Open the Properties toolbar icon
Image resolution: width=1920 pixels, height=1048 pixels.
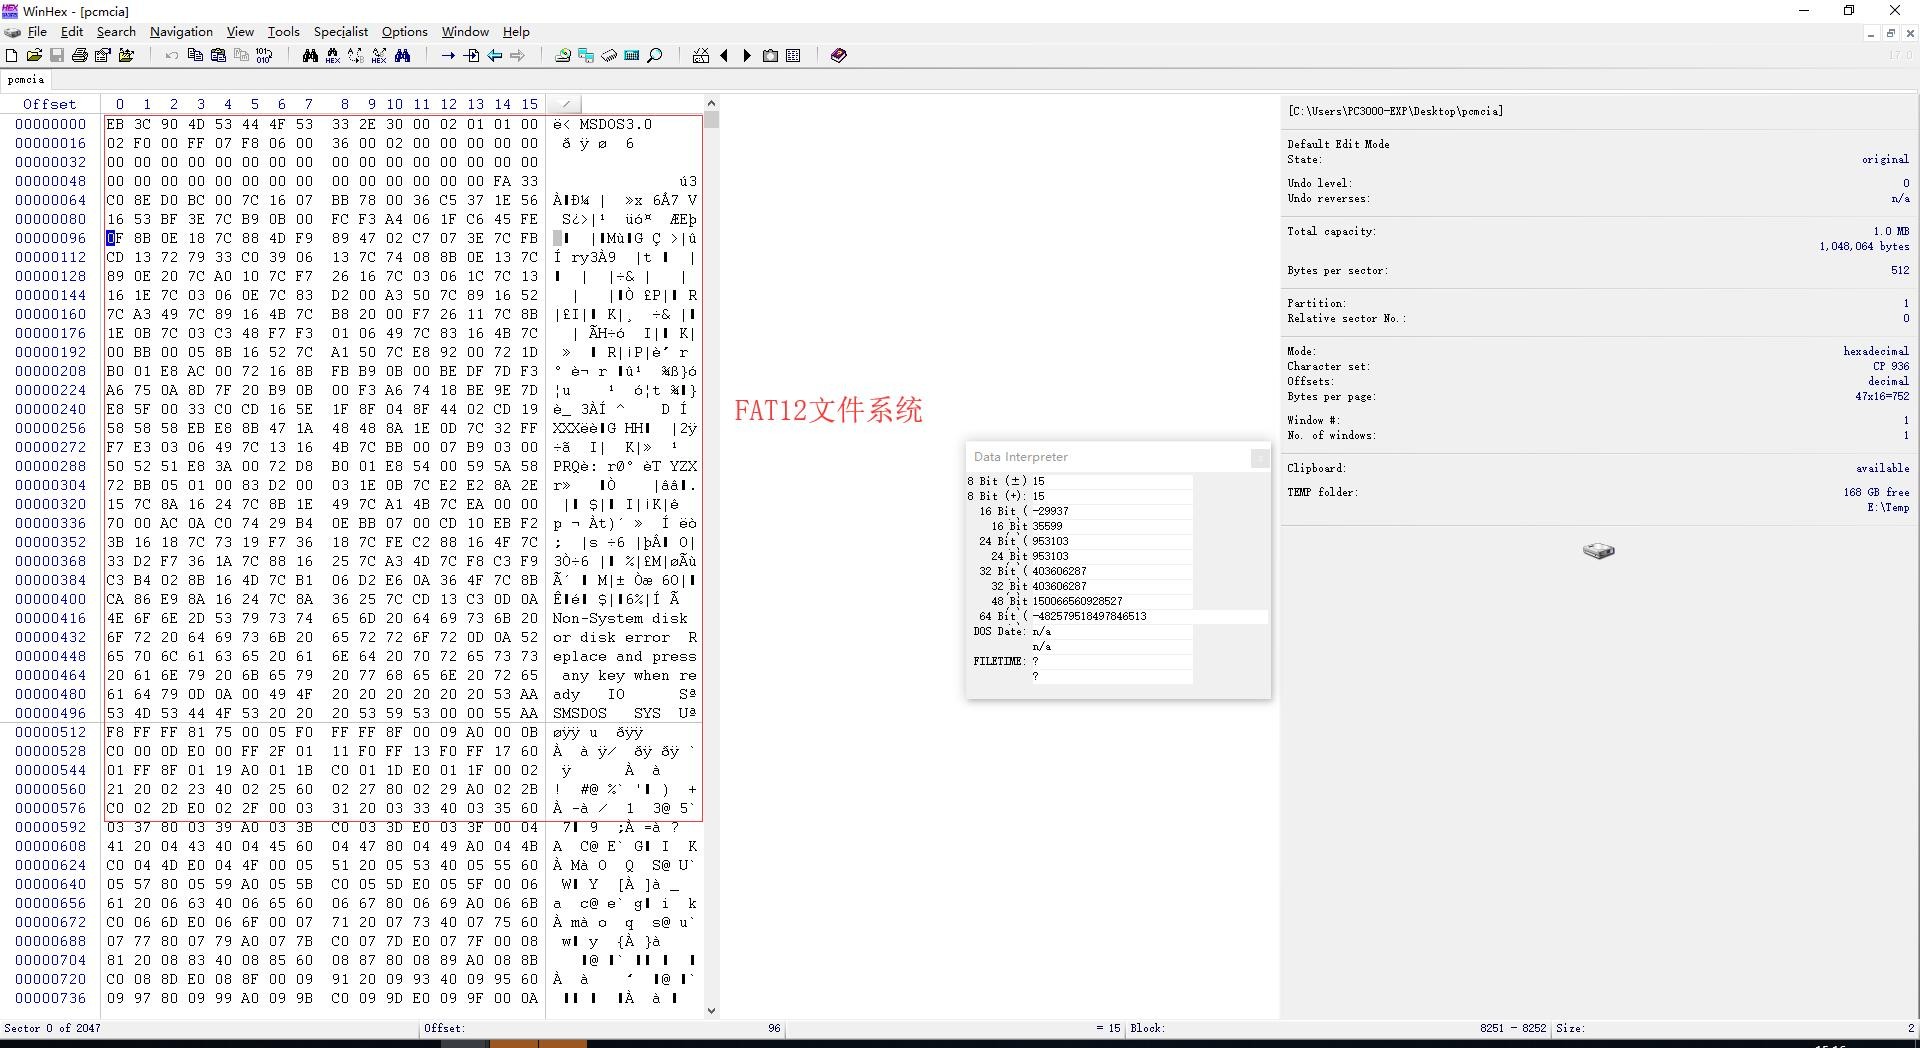[103, 56]
